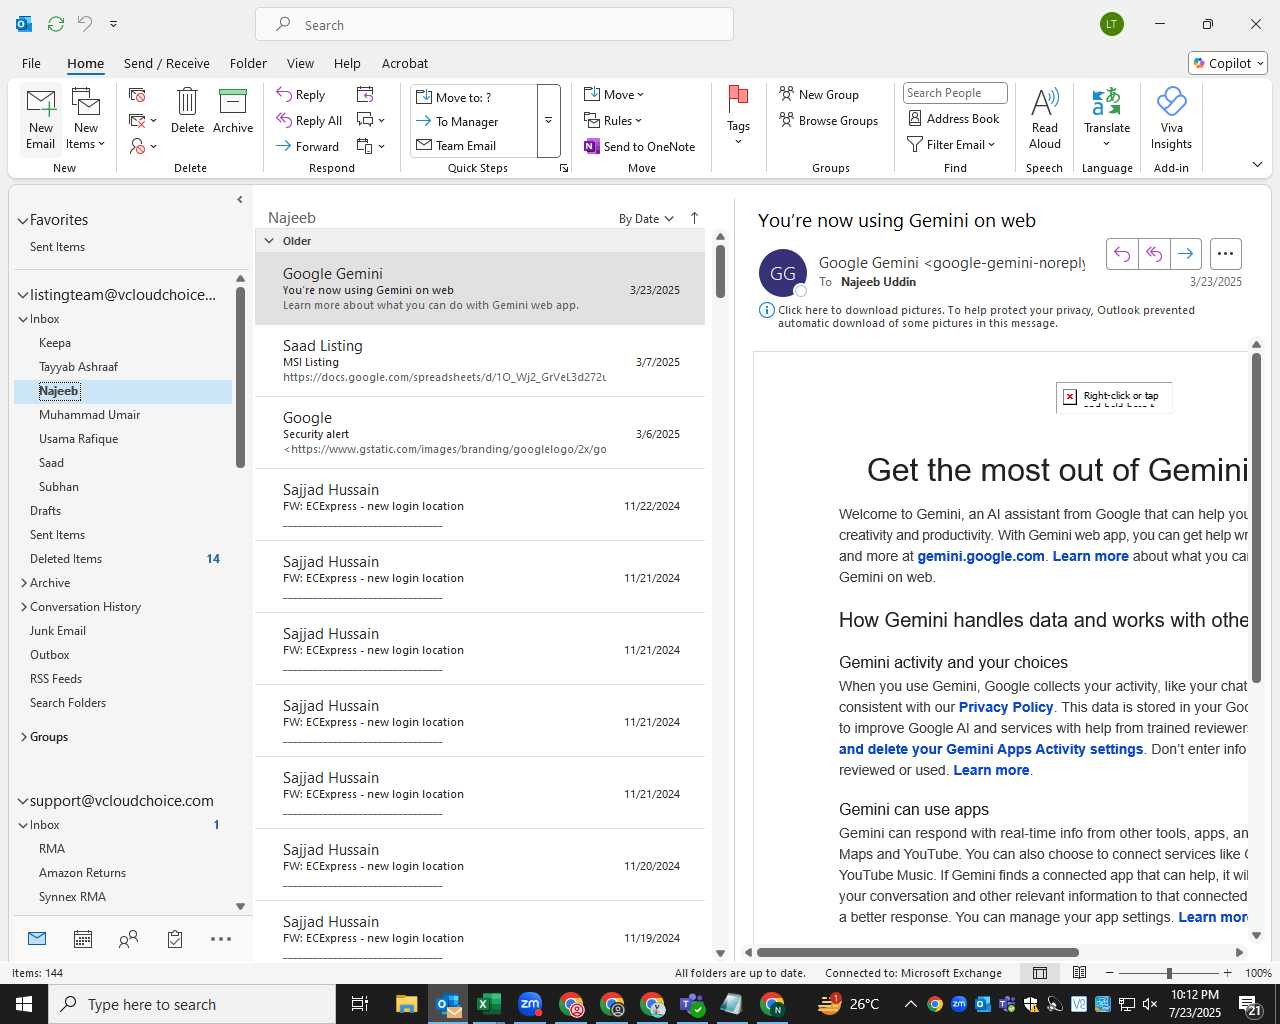The image size is (1280, 1024).
Task: Open the Tags flag menu
Action: pos(738,115)
